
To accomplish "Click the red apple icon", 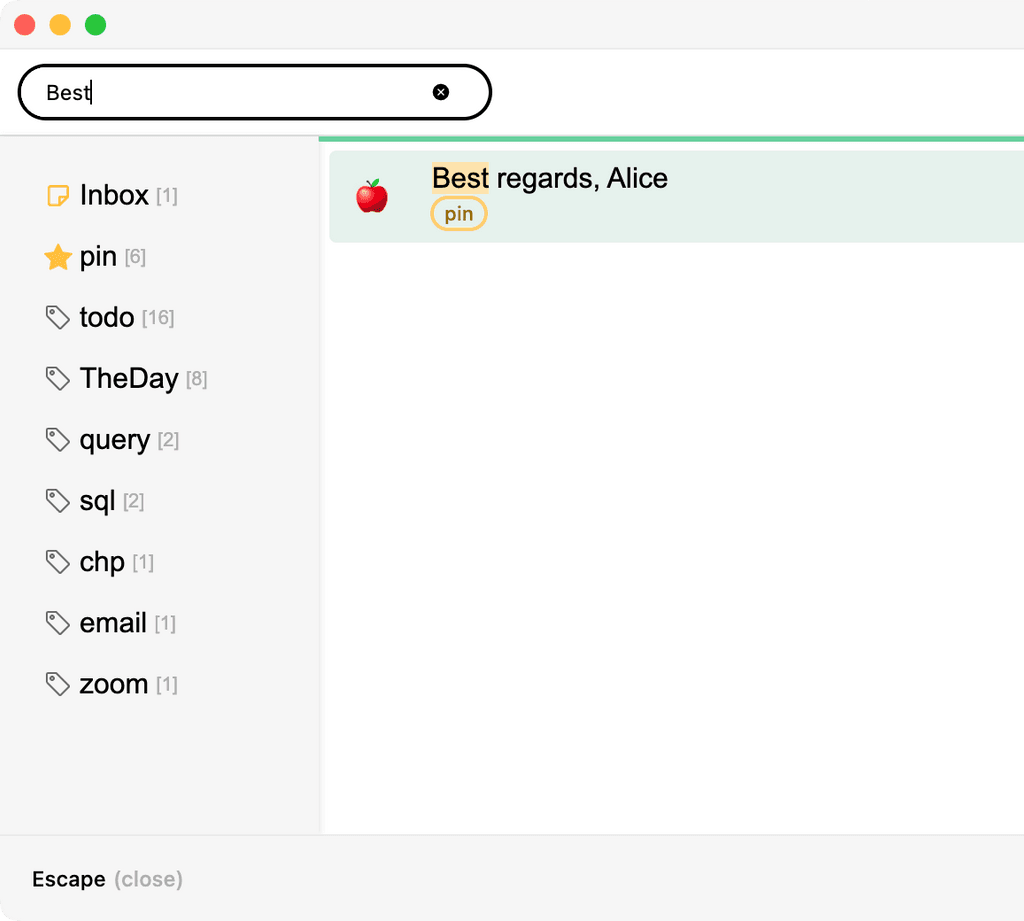I will click(x=372, y=196).
